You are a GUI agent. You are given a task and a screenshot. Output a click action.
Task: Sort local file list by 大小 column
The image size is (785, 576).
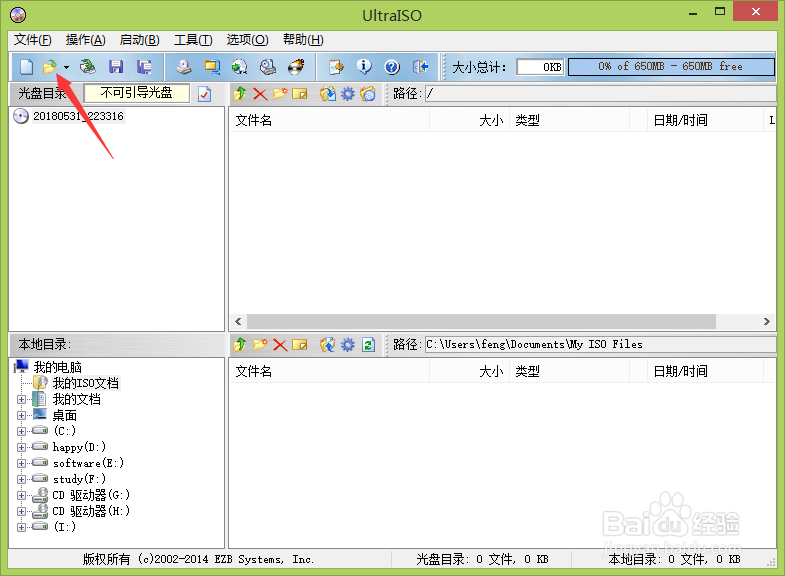(x=470, y=372)
